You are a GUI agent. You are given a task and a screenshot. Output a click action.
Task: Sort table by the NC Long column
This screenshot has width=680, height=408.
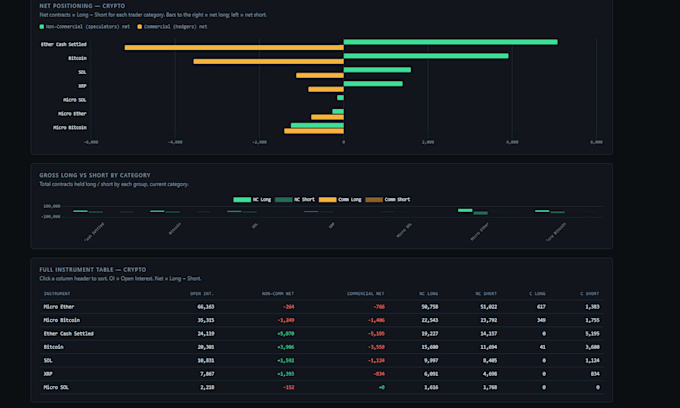(428, 294)
